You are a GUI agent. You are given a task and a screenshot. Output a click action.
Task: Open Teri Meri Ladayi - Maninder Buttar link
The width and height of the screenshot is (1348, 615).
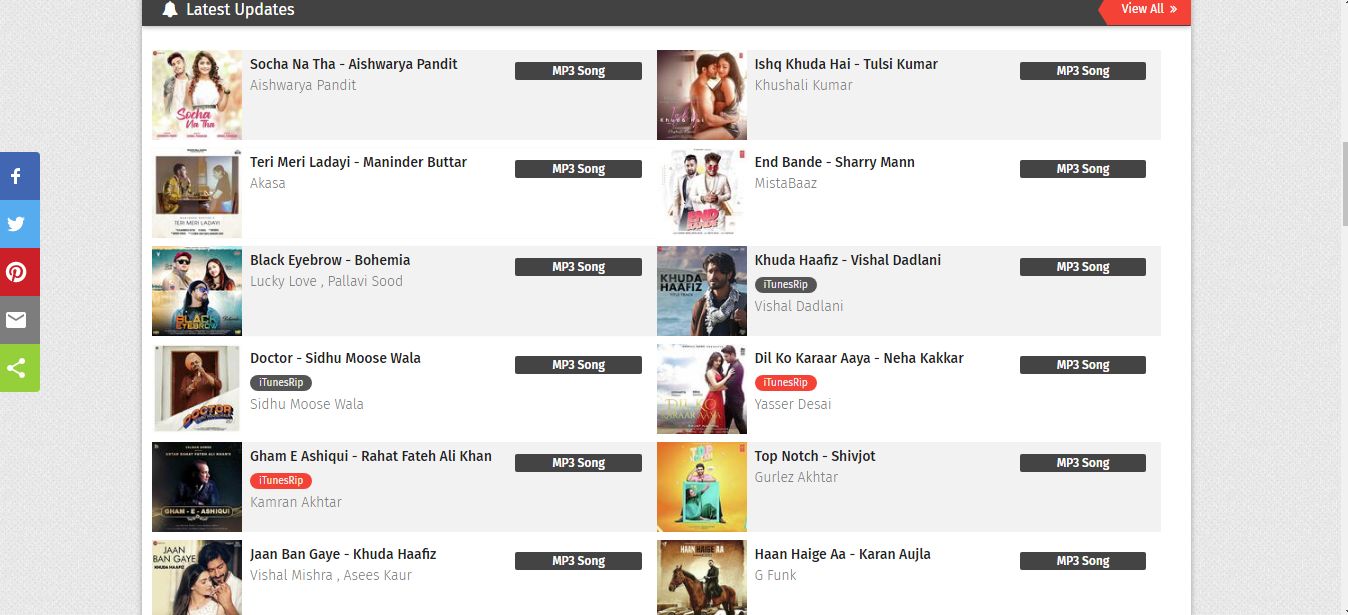pyautogui.click(x=358, y=162)
